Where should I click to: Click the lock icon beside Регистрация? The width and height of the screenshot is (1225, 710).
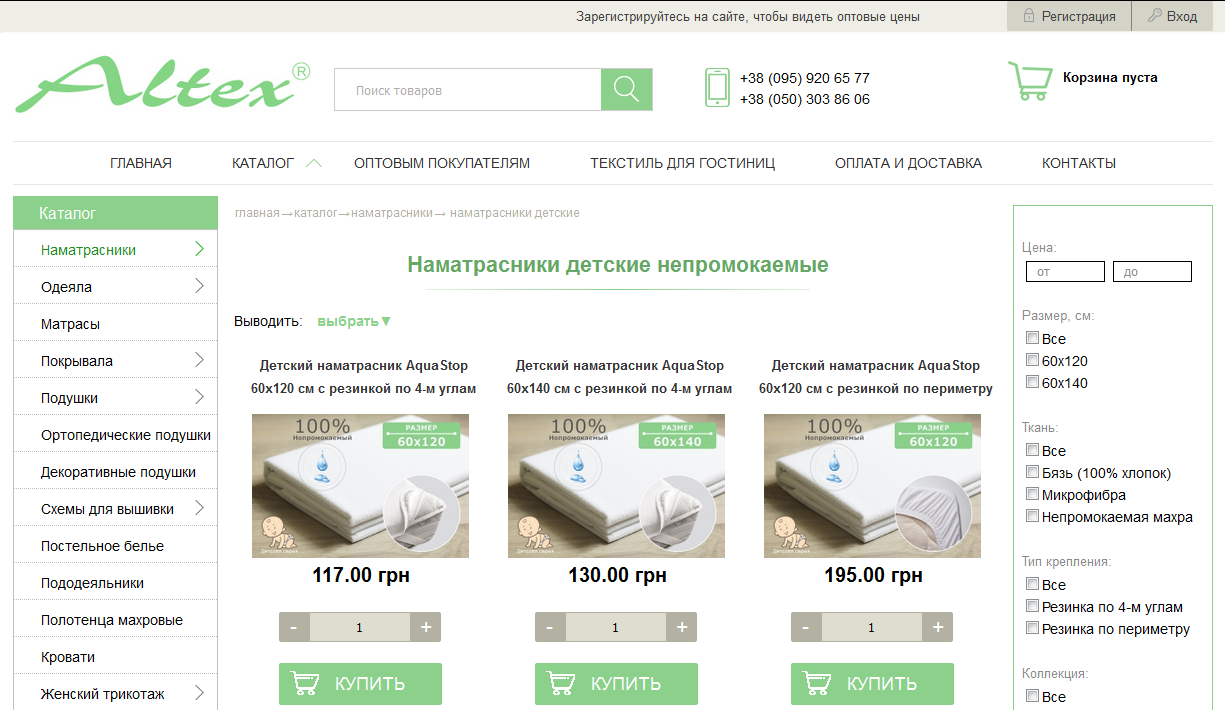pos(1028,15)
